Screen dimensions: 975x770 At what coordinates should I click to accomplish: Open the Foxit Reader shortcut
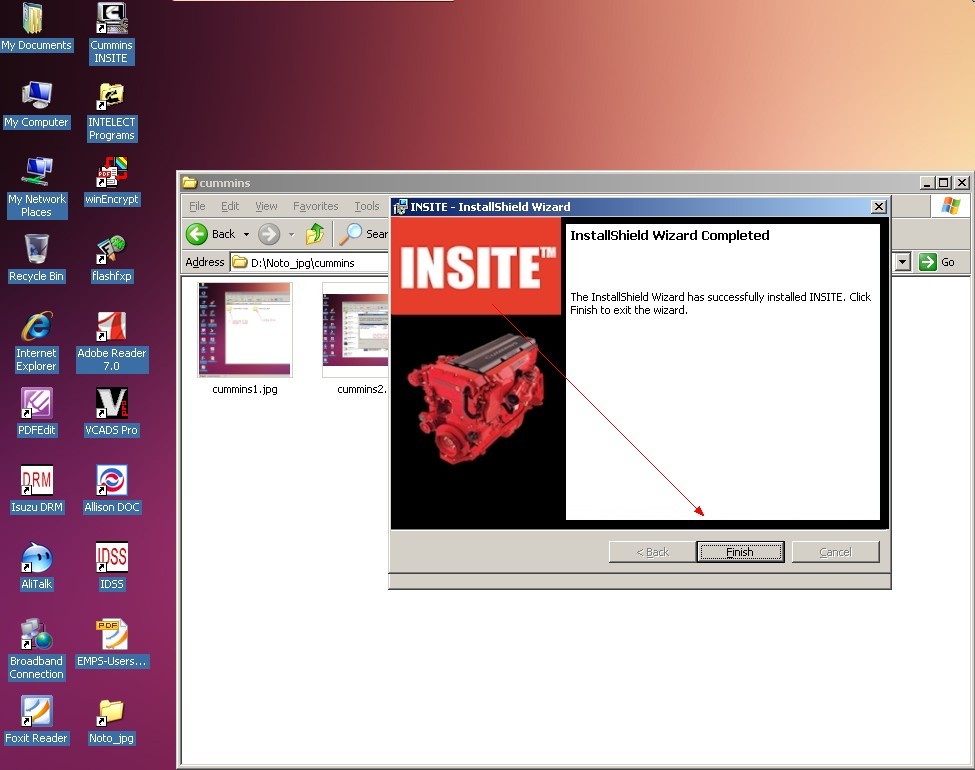tap(37, 711)
